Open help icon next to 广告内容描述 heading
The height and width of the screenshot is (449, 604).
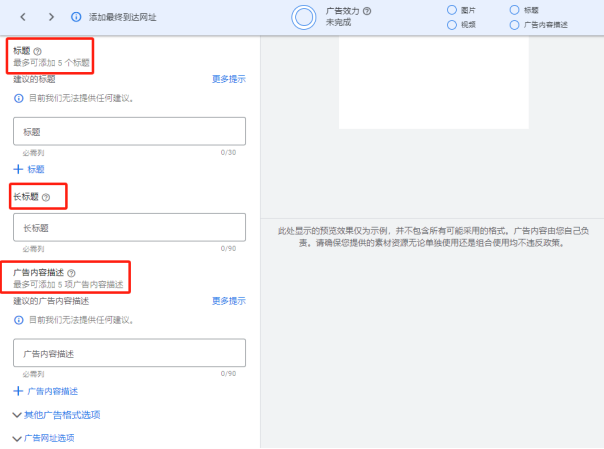coord(71,273)
